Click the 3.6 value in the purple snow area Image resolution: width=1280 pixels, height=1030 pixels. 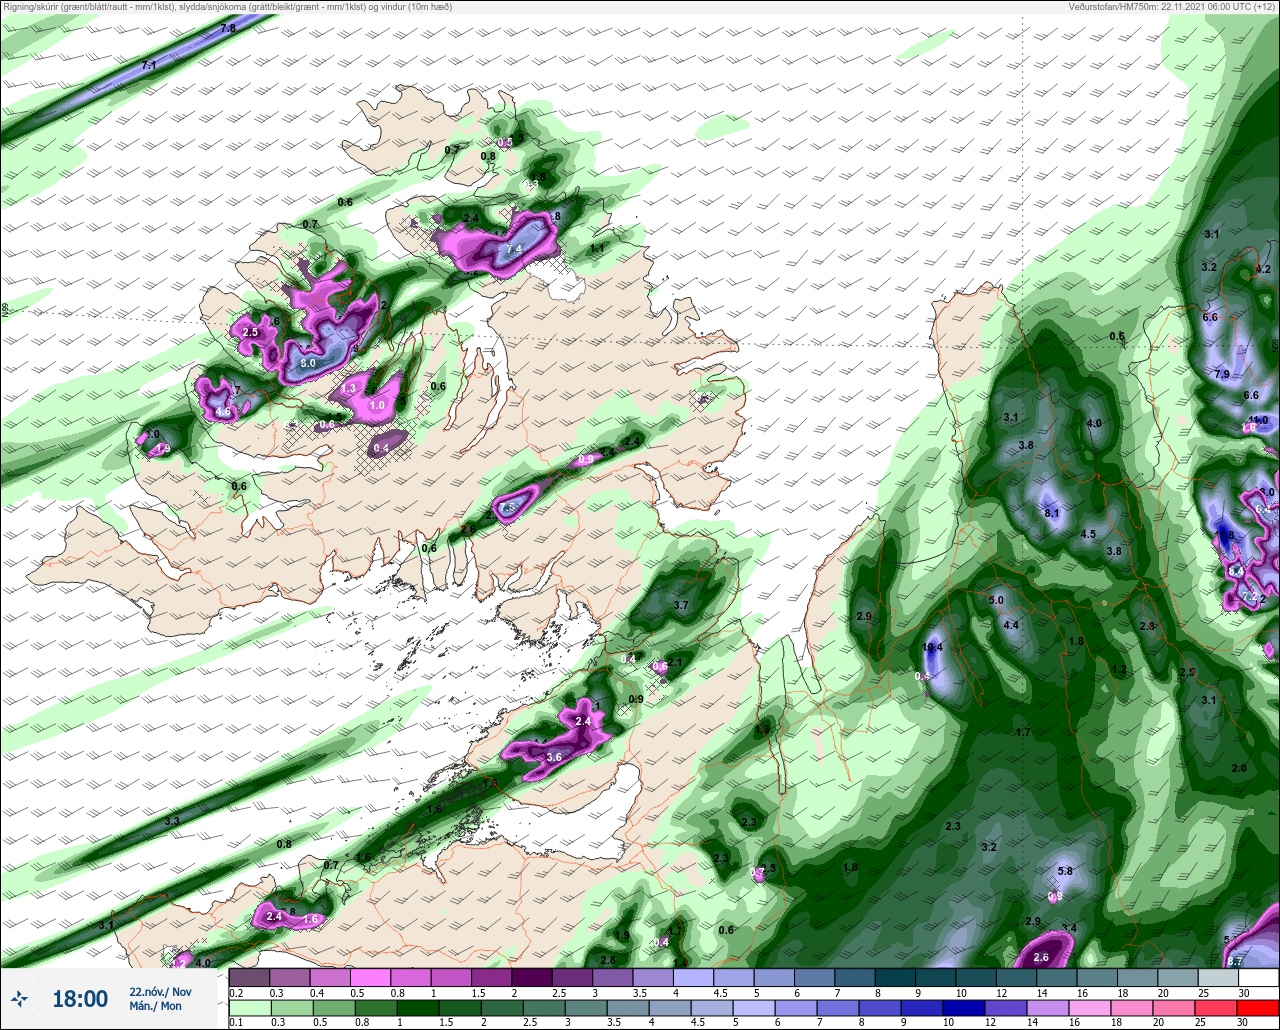point(555,758)
